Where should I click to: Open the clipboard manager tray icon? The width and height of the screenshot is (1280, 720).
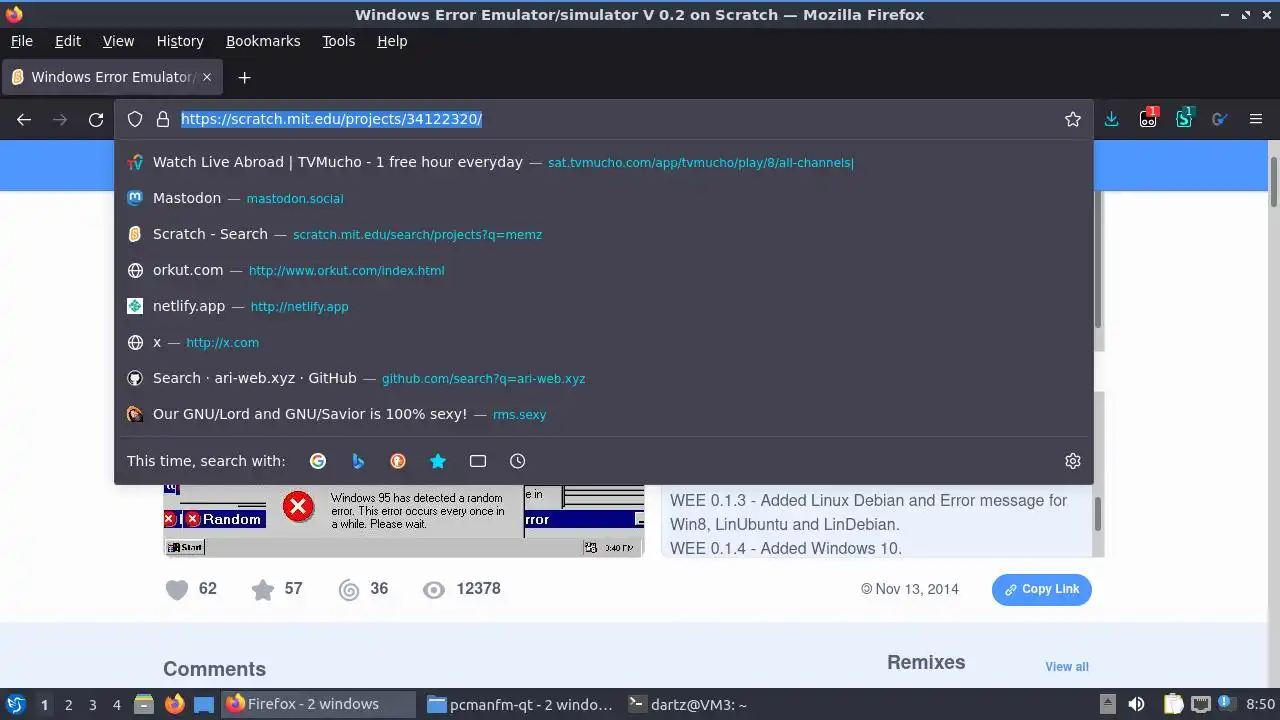coord(1172,704)
